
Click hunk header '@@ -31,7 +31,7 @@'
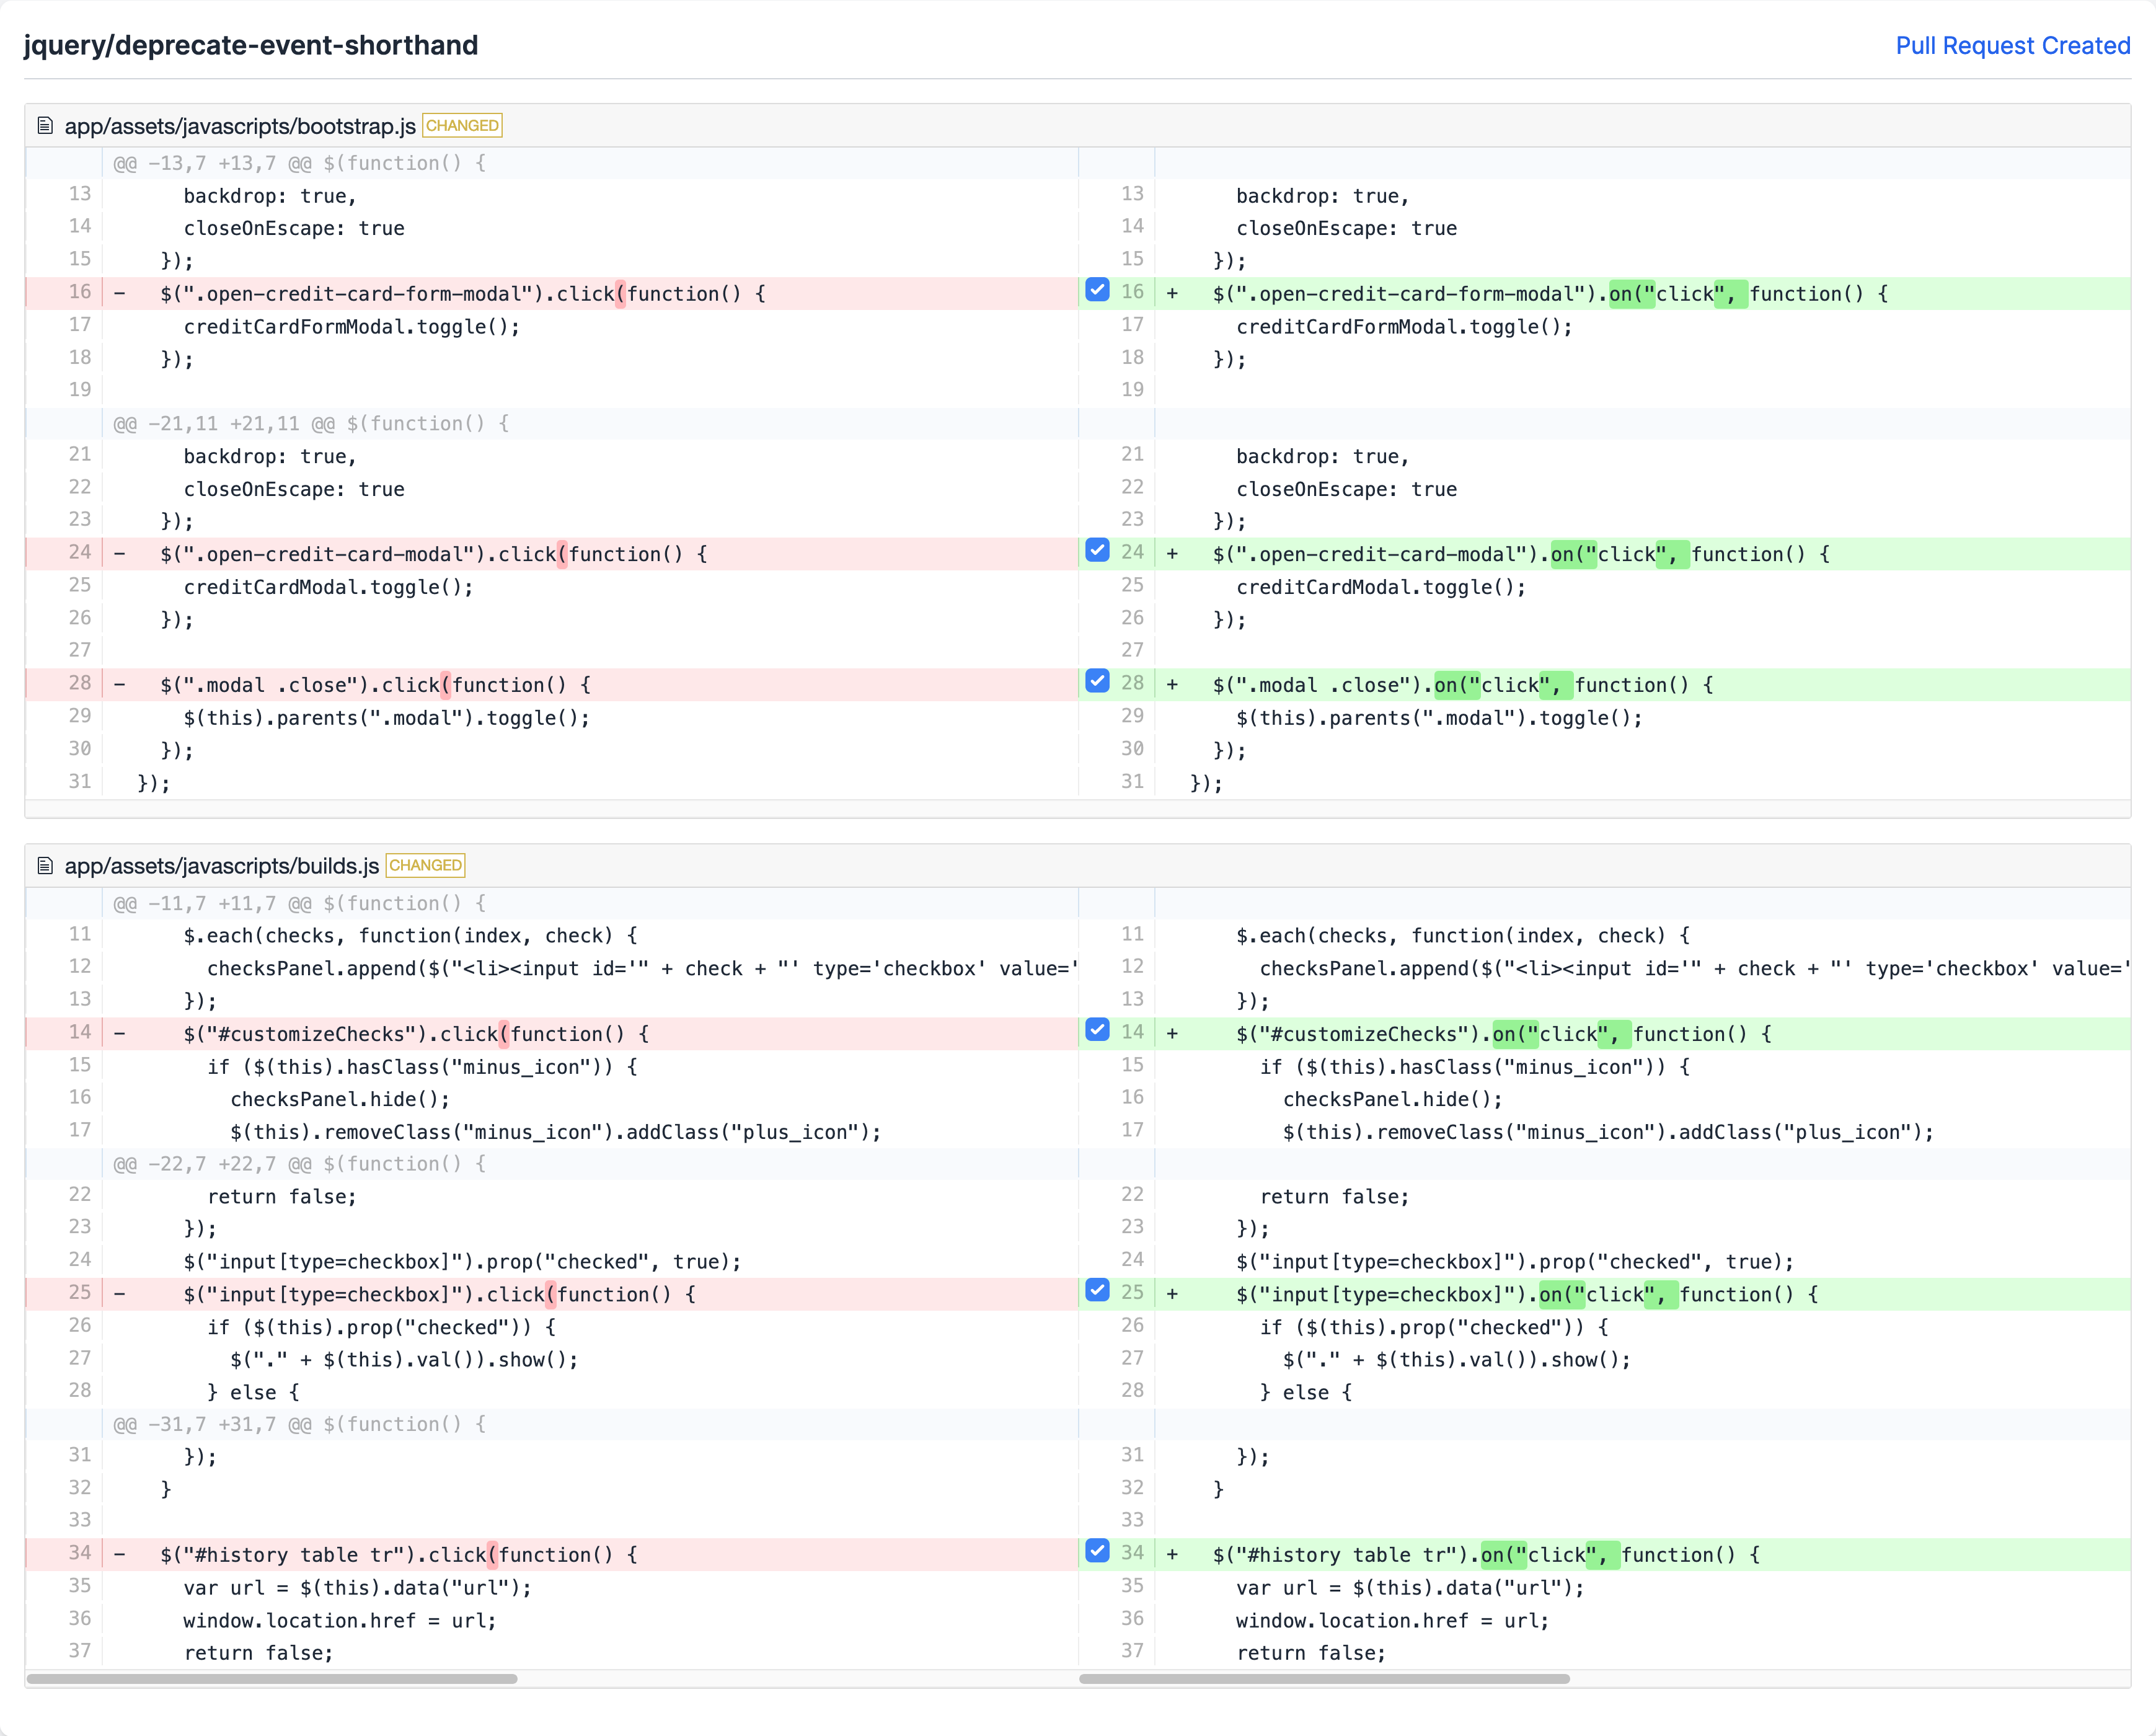coord(300,1424)
